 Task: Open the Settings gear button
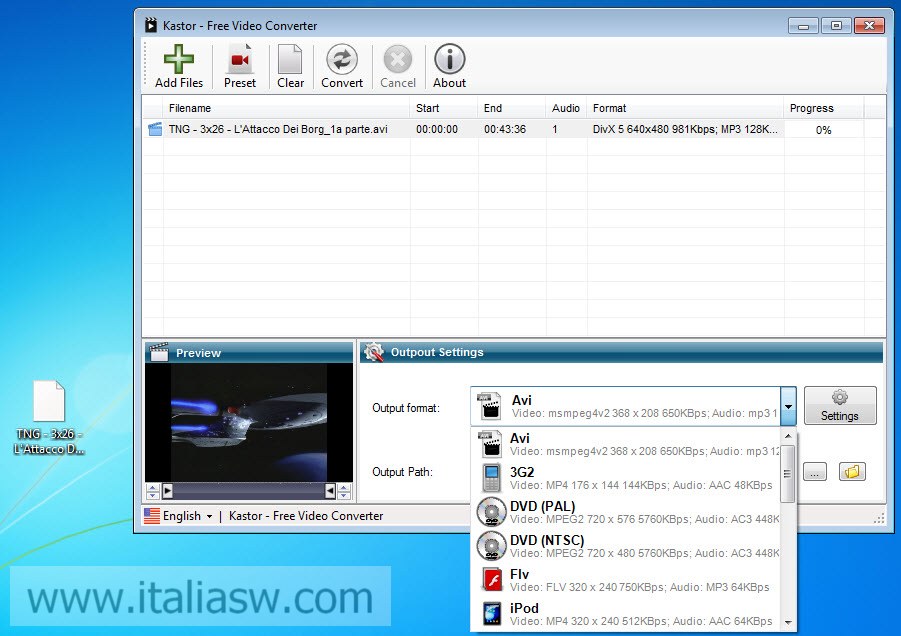[x=840, y=406]
